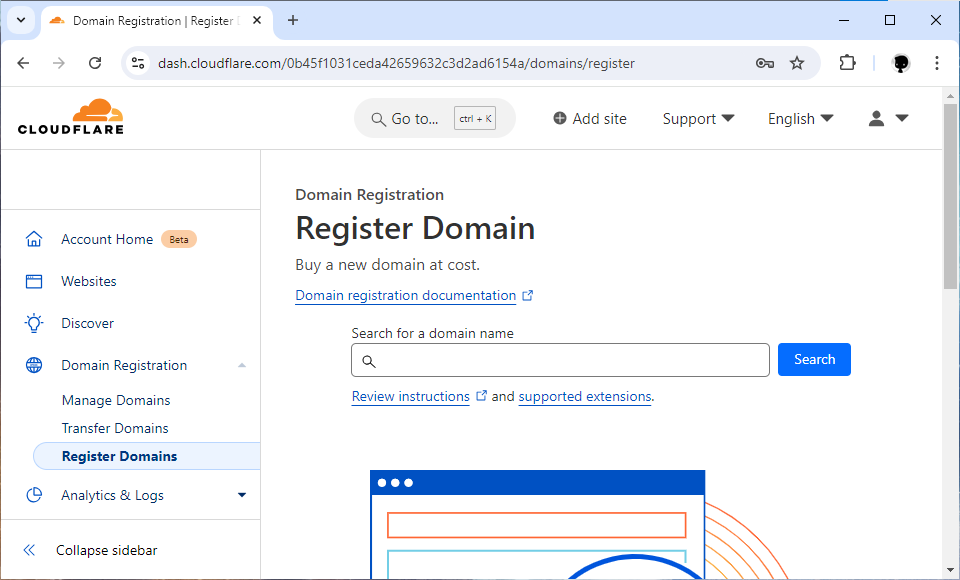Click the Analytics & Logs chart icon
Screen dimensions: 960x580
pos(34,495)
